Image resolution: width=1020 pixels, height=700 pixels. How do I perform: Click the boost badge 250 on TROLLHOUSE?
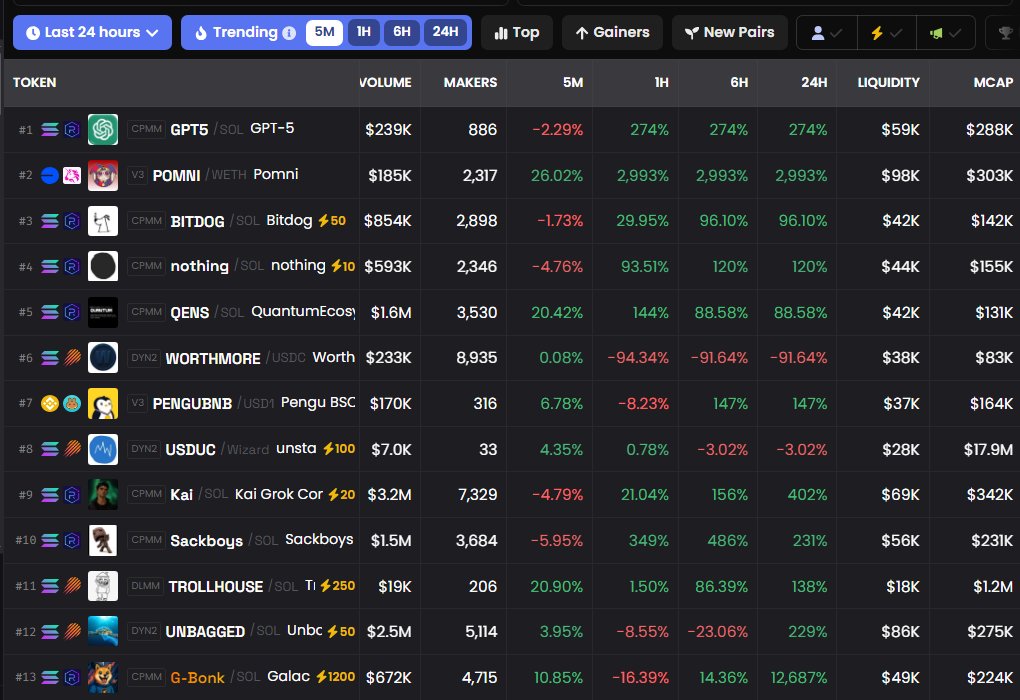(x=338, y=586)
